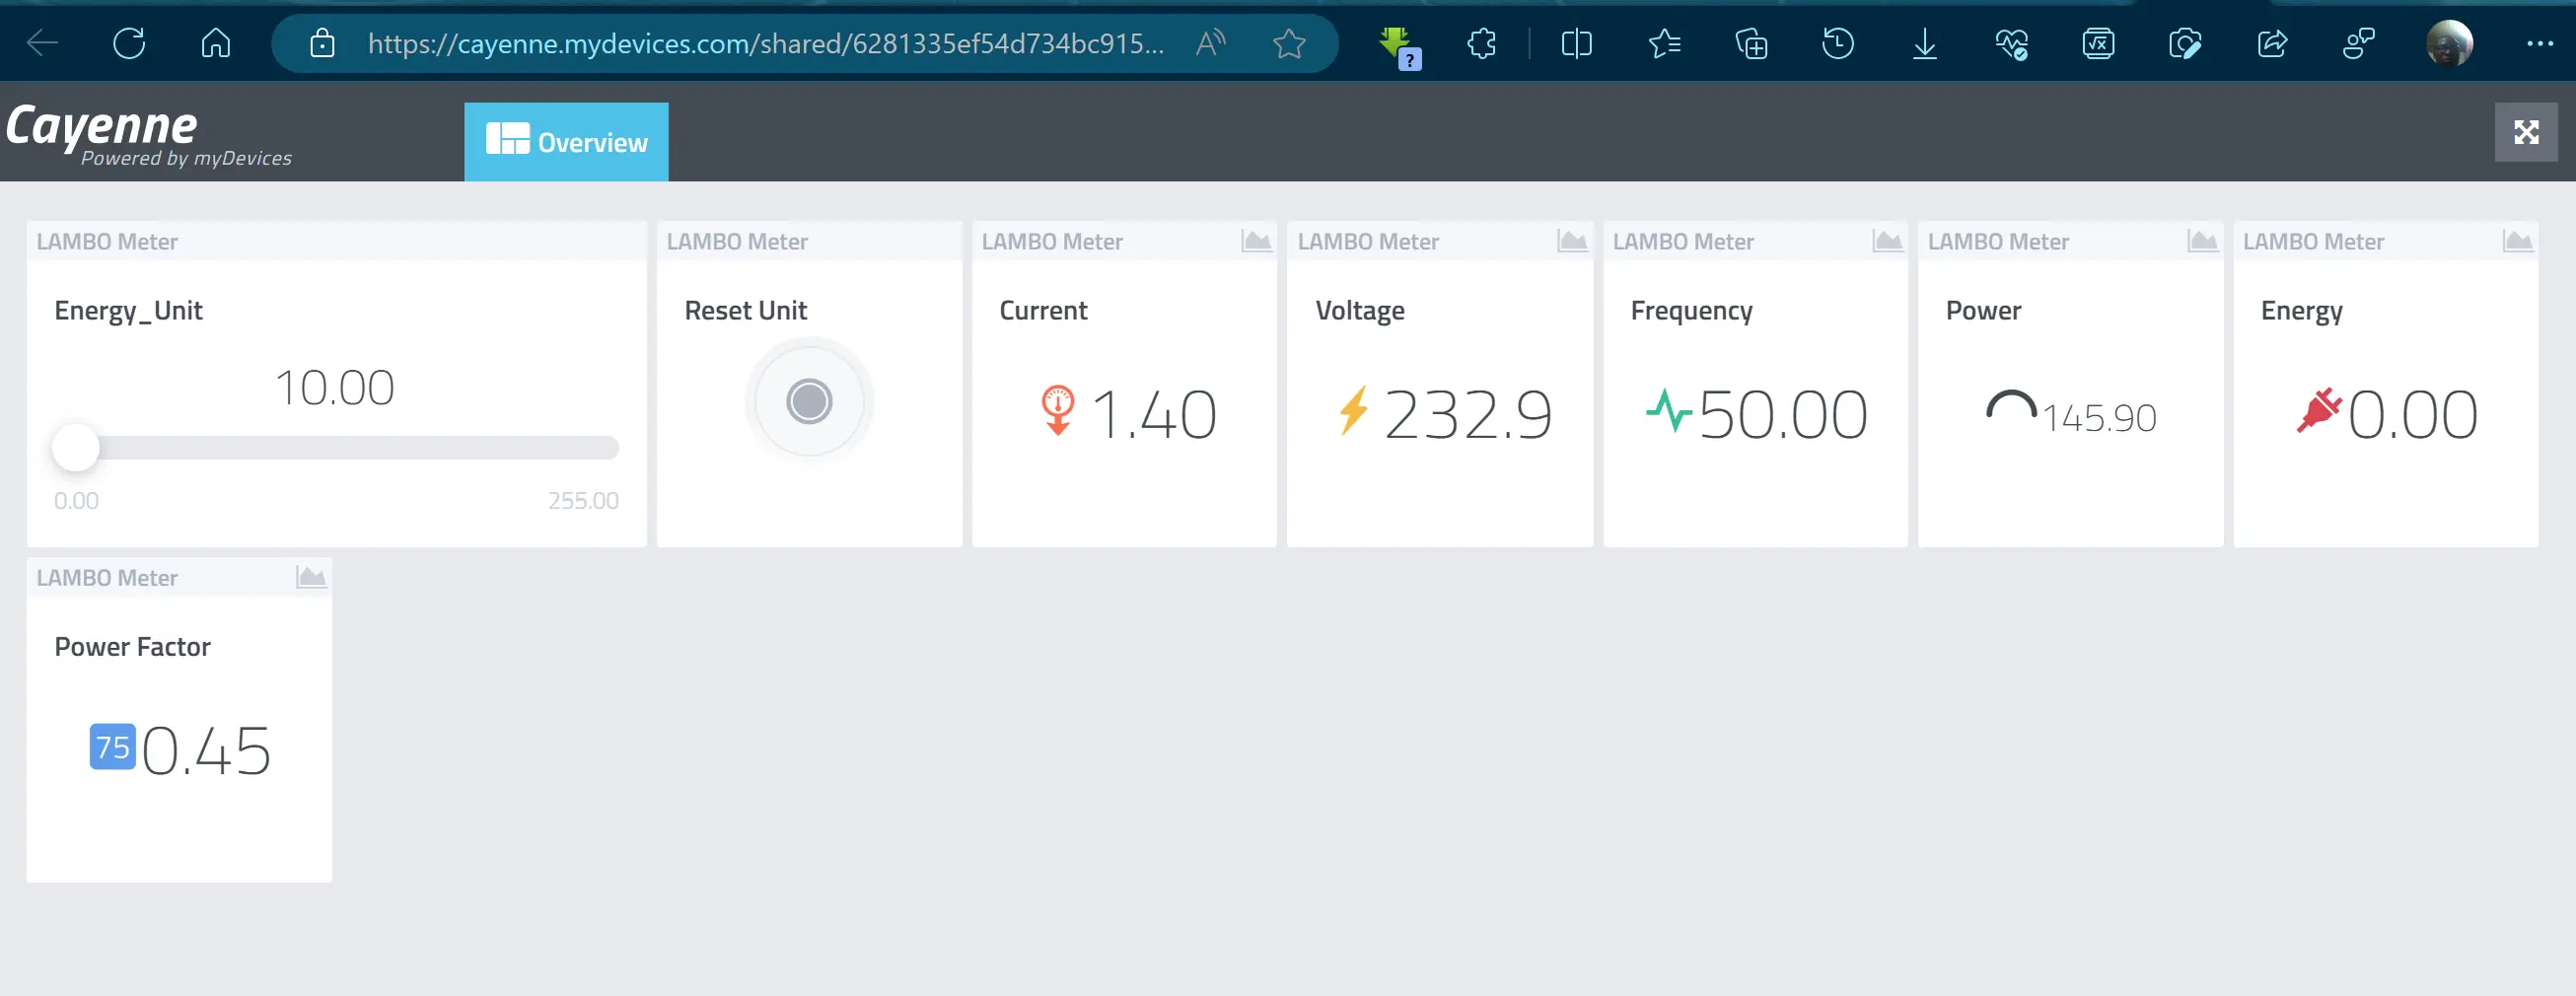Share this page
This screenshot has height=996, width=2576.
2272,43
